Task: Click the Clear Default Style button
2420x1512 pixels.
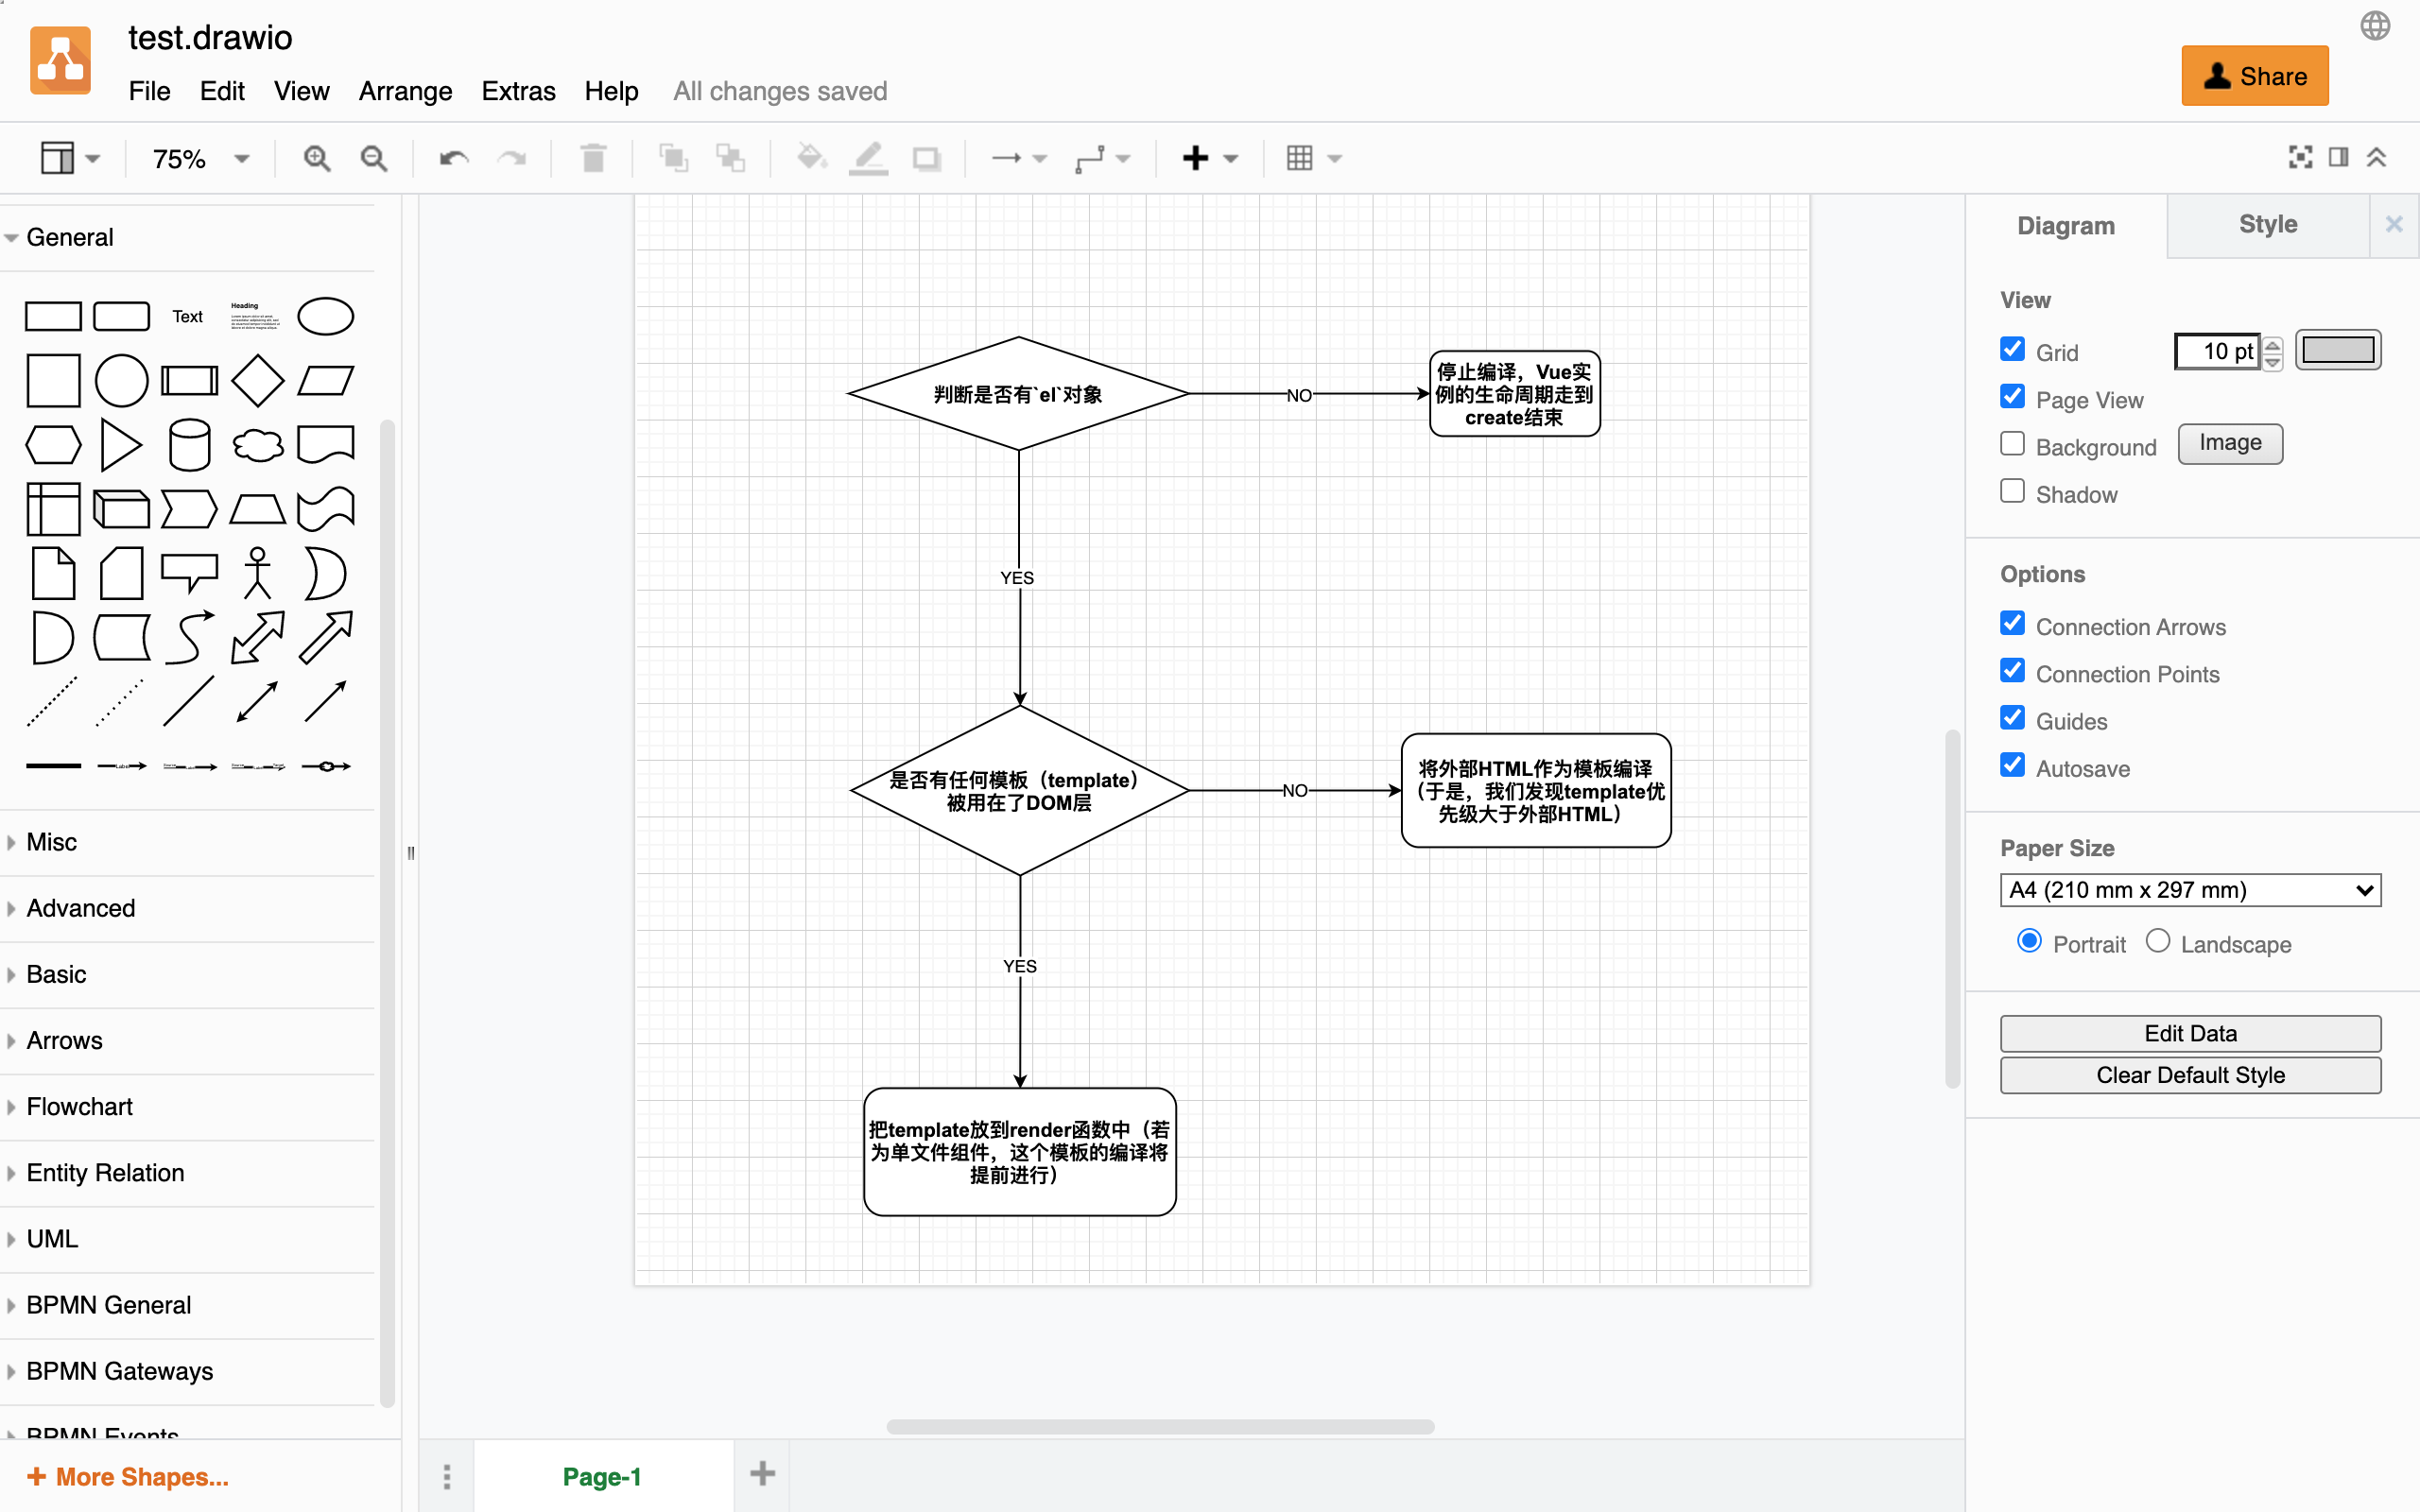Action: [2189, 1075]
